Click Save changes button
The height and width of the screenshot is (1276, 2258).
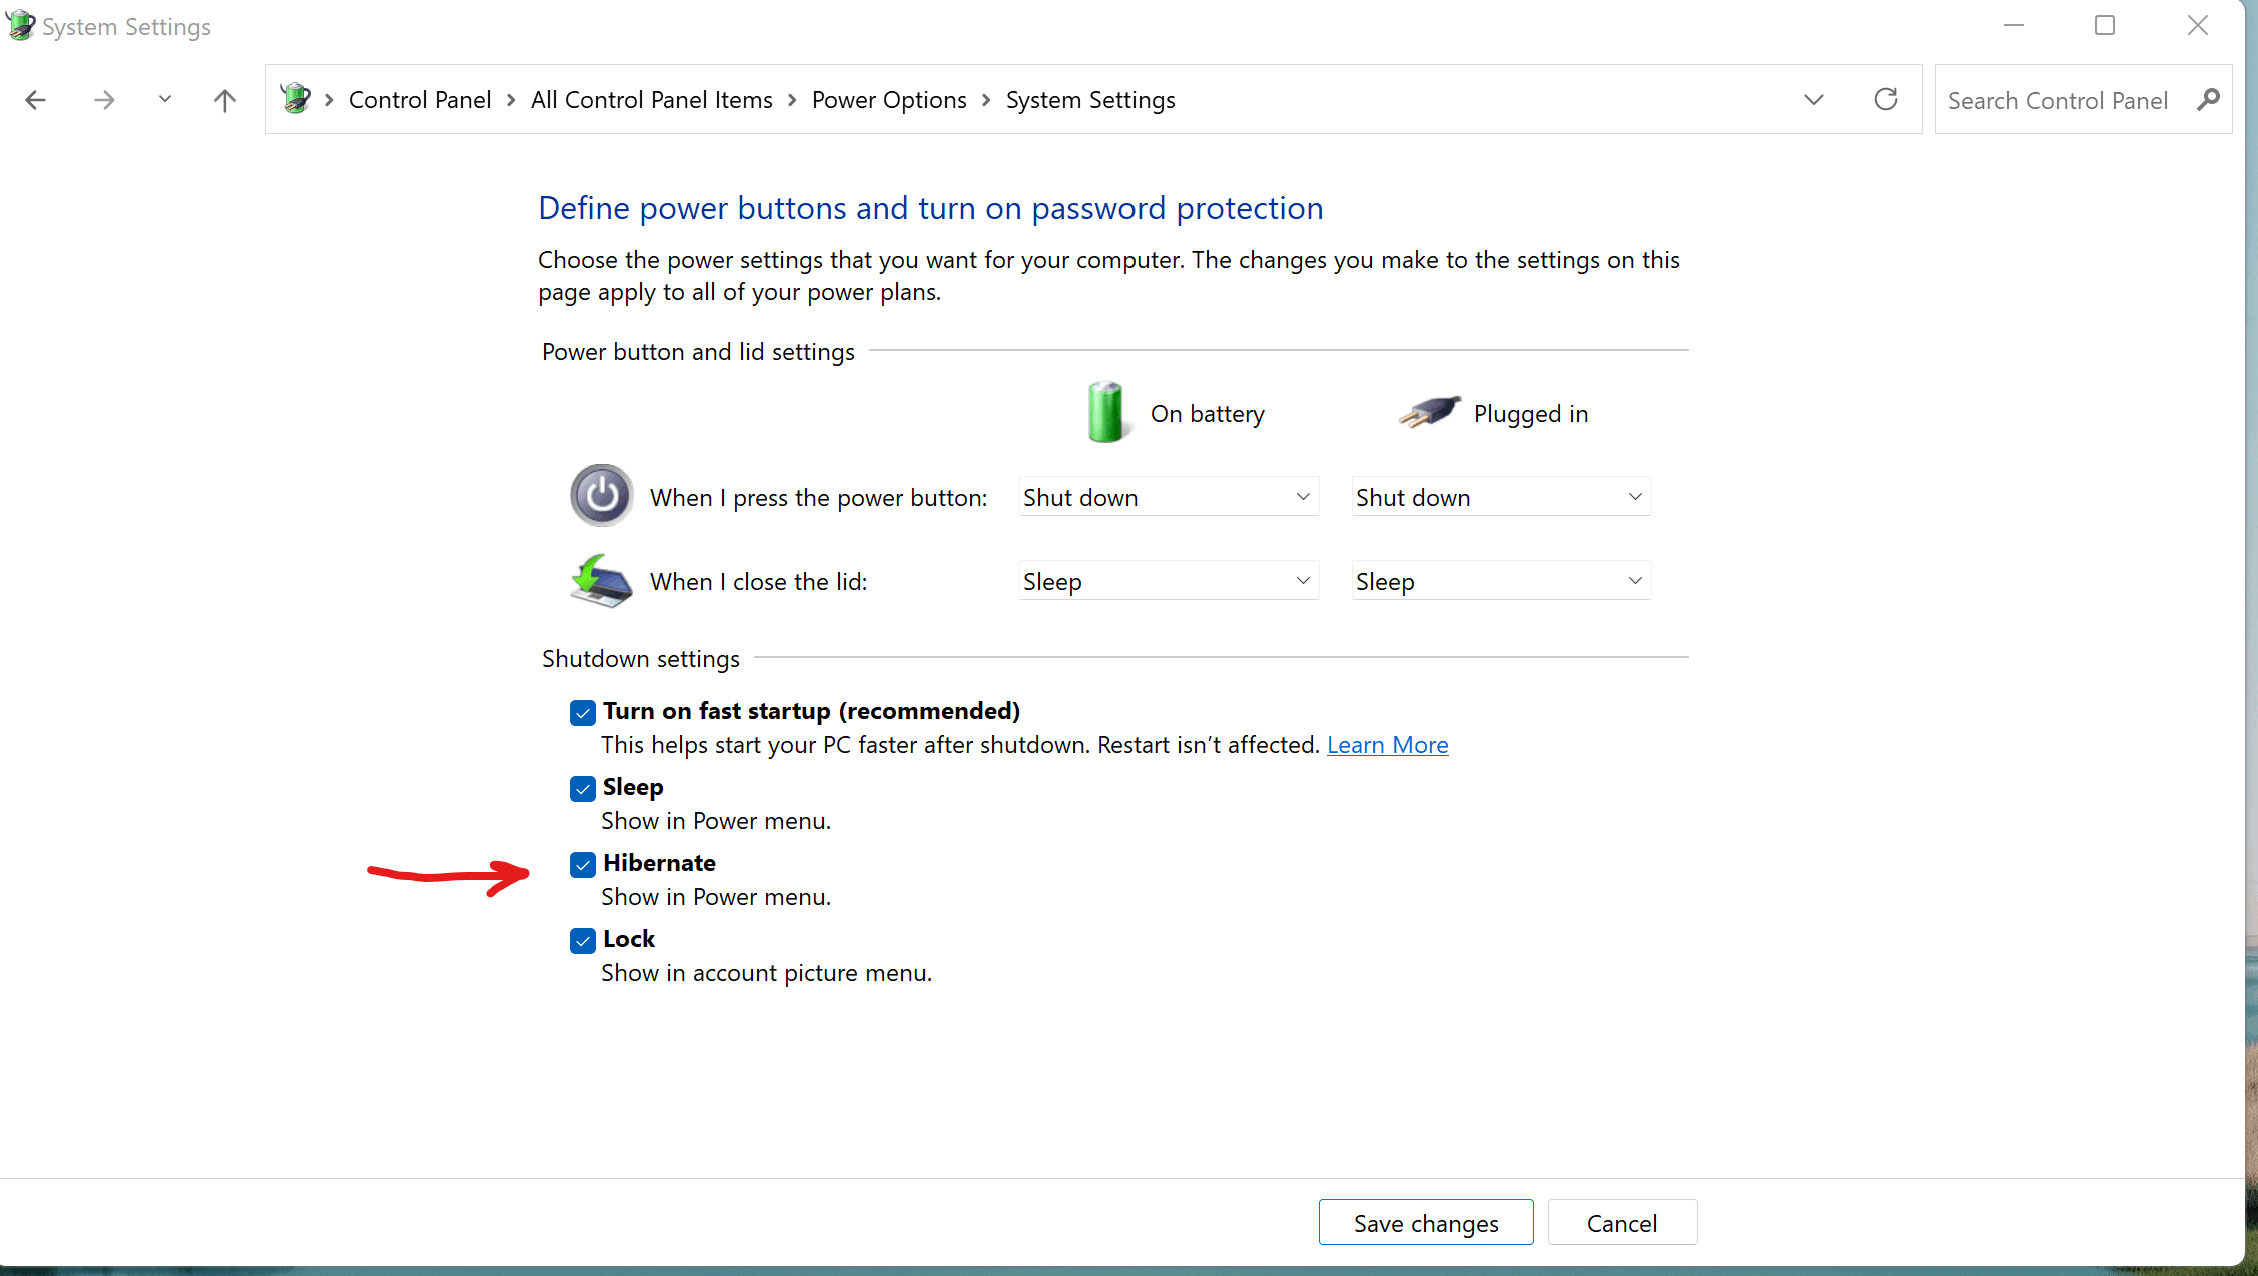1425,1223
